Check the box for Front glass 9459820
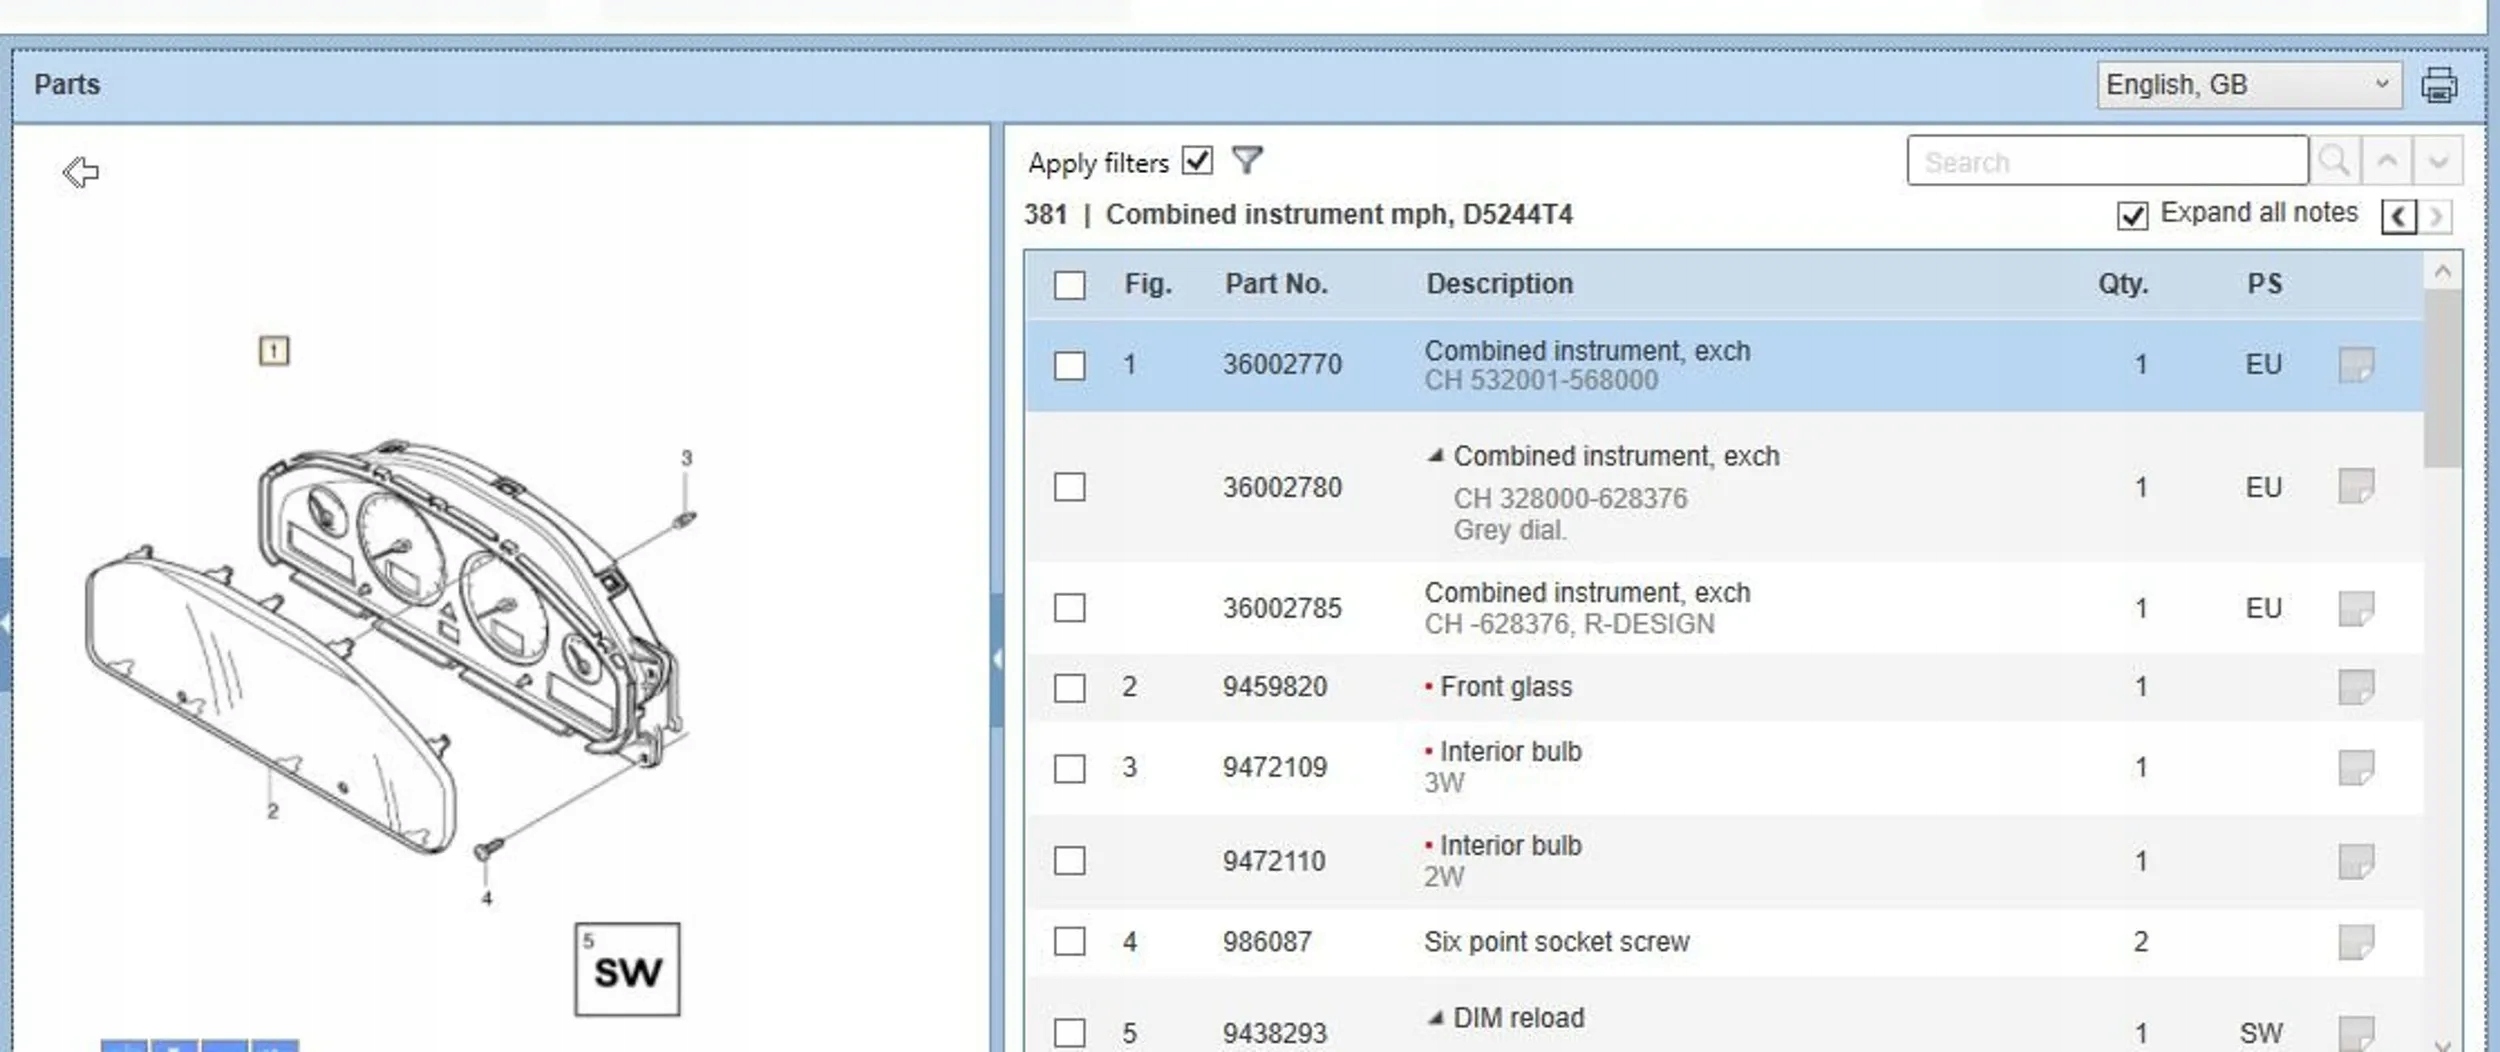 pyautogui.click(x=1069, y=688)
